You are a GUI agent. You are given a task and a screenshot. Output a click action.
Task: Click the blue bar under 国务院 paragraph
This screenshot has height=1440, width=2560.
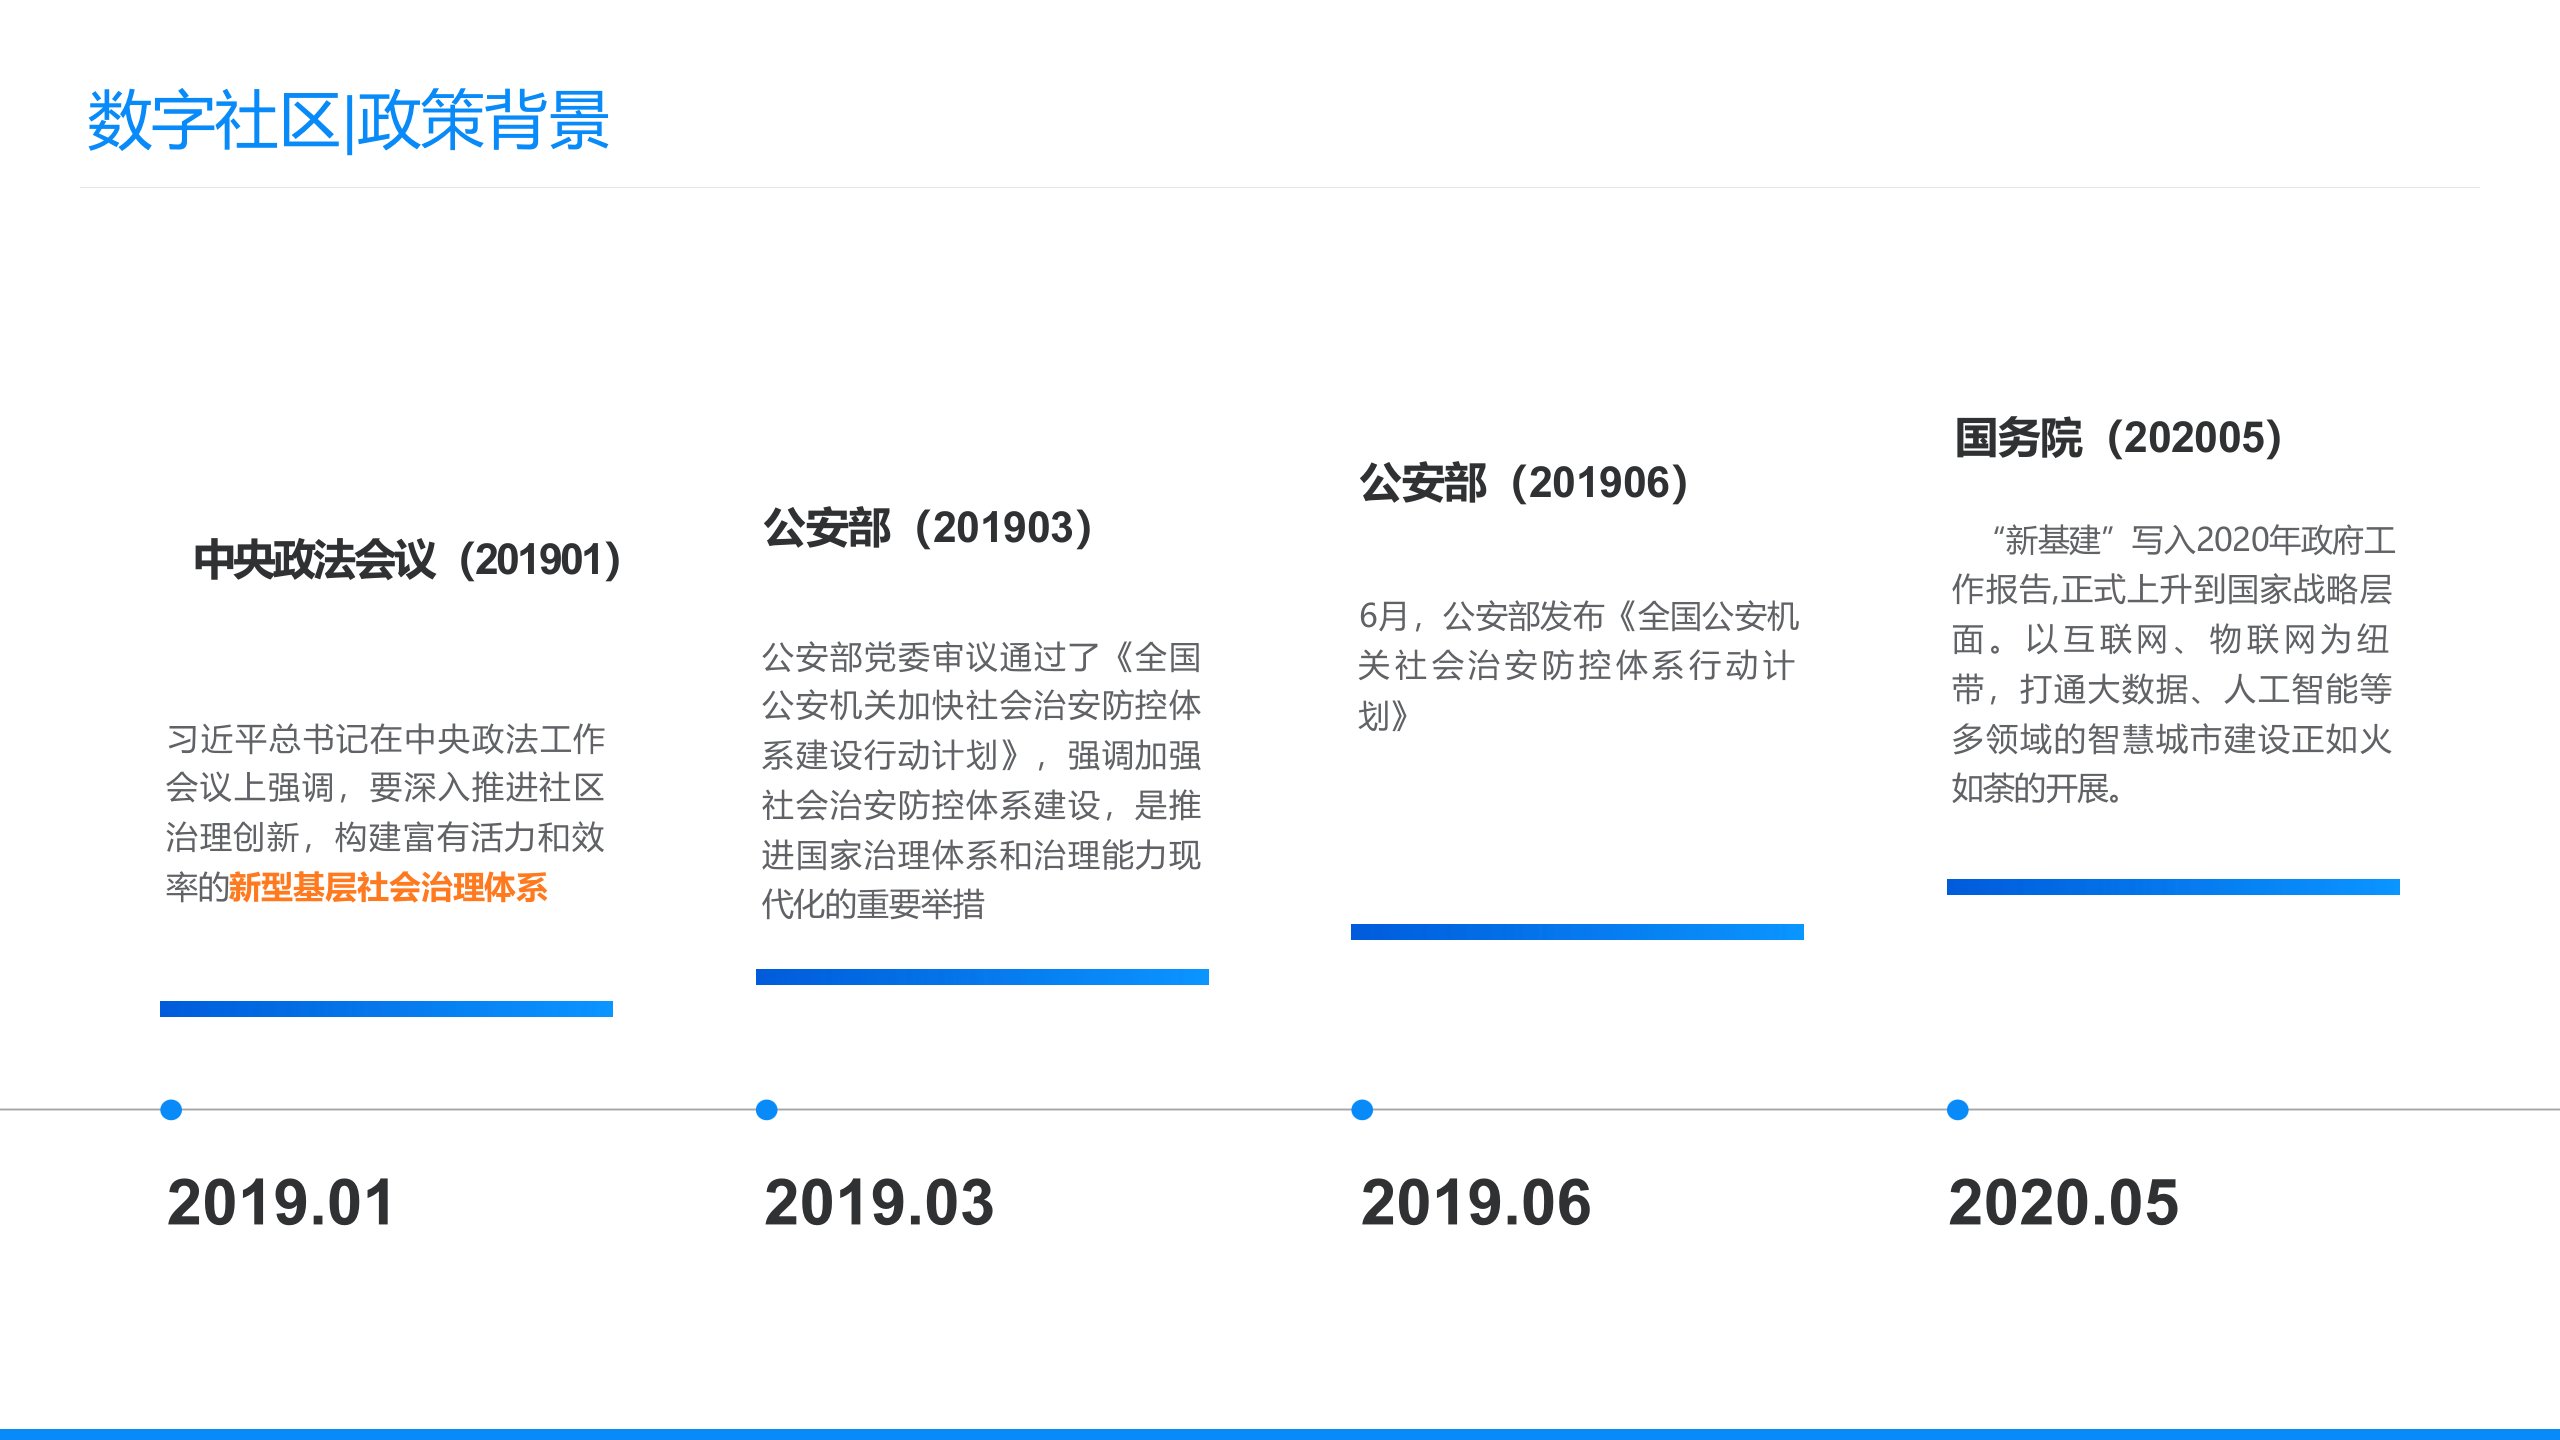[x=2173, y=887]
